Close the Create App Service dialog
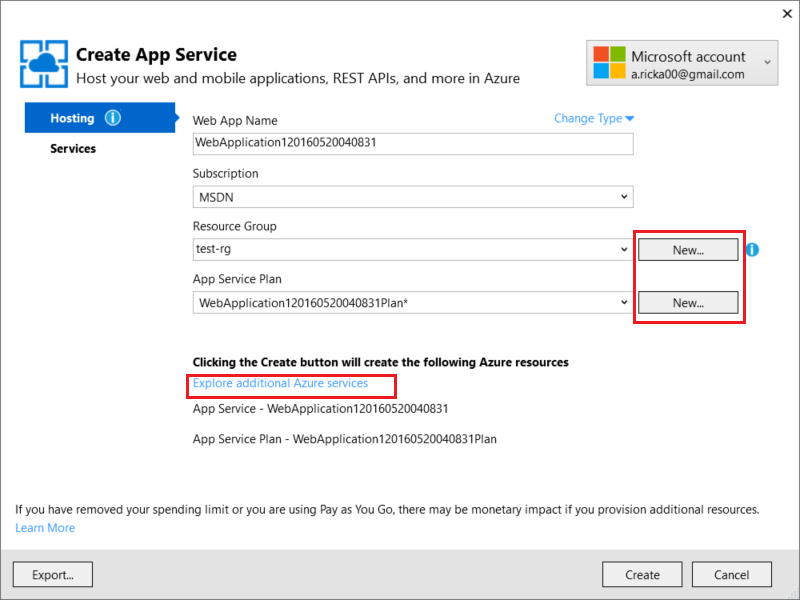Image resolution: width=800 pixels, height=600 pixels. point(787,14)
